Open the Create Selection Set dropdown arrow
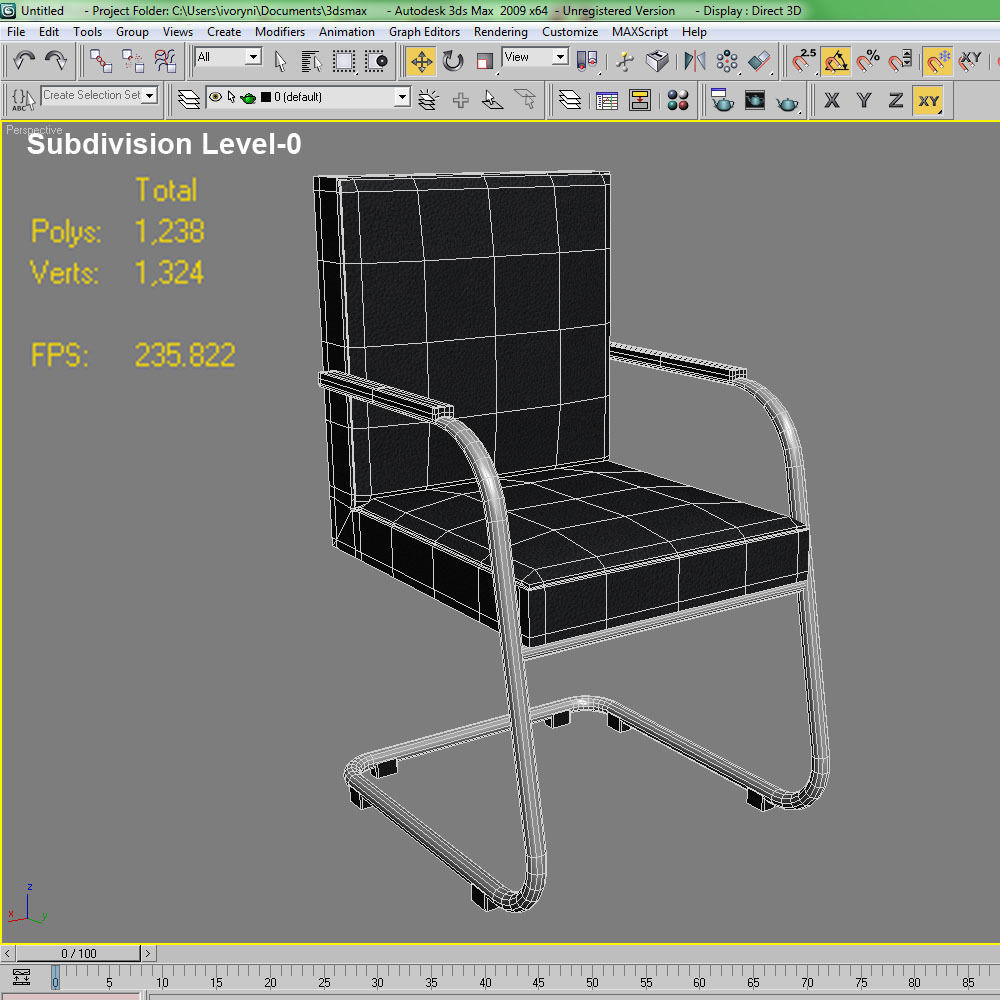This screenshot has width=1000, height=1000. click(x=150, y=95)
